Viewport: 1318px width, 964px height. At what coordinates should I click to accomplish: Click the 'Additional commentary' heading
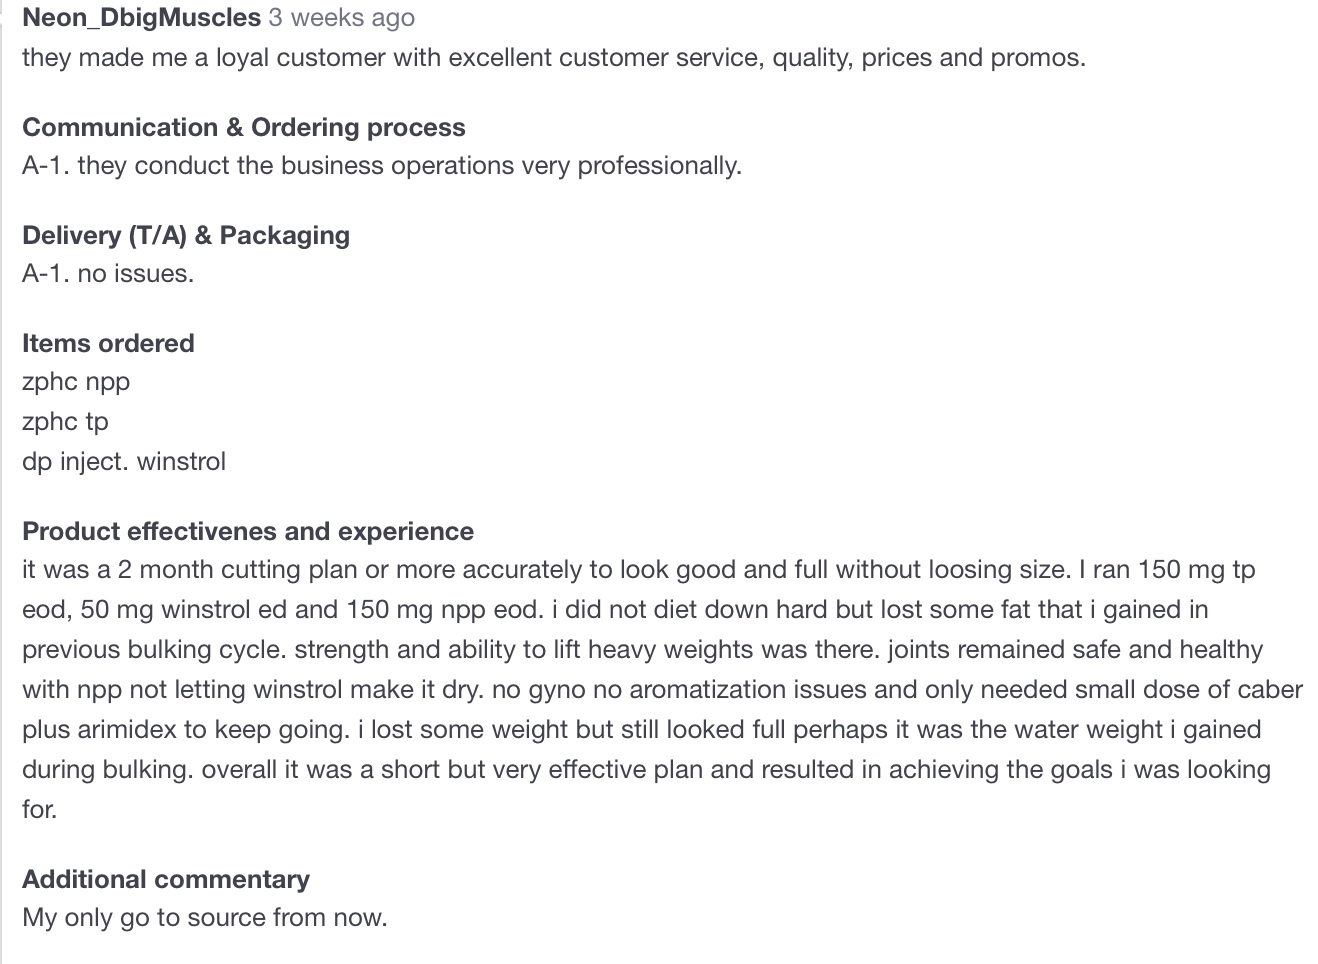(x=166, y=879)
